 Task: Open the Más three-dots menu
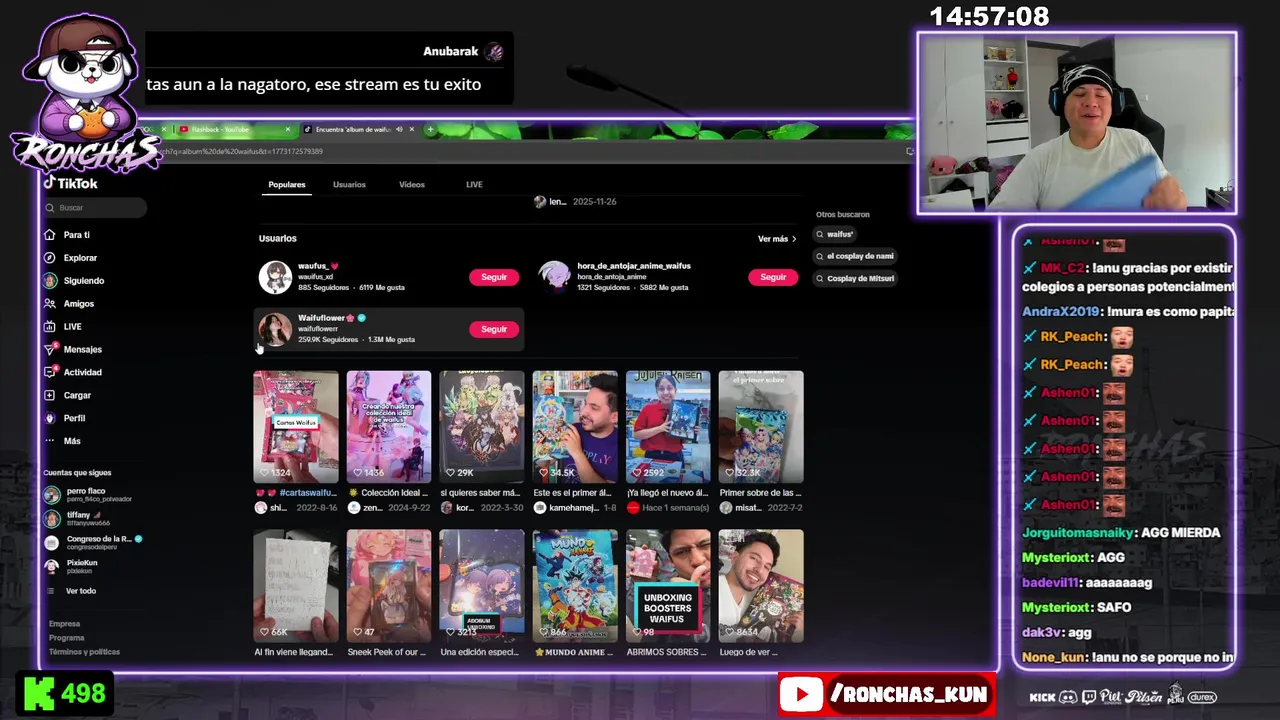pyautogui.click(x=50, y=441)
